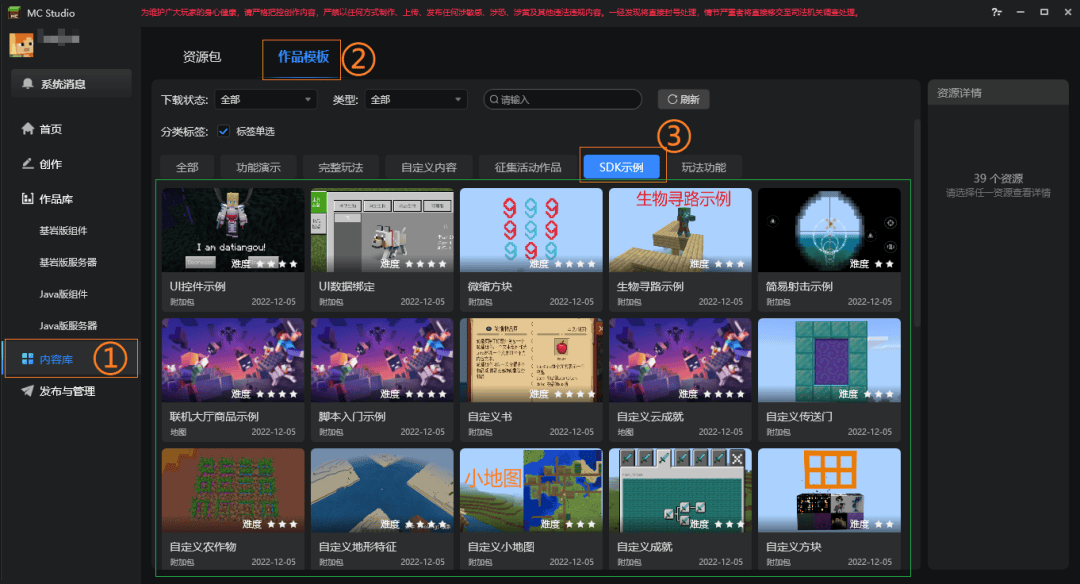
Task: Click the resource list vertical scrollbar
Action: (x=917, y=222)
